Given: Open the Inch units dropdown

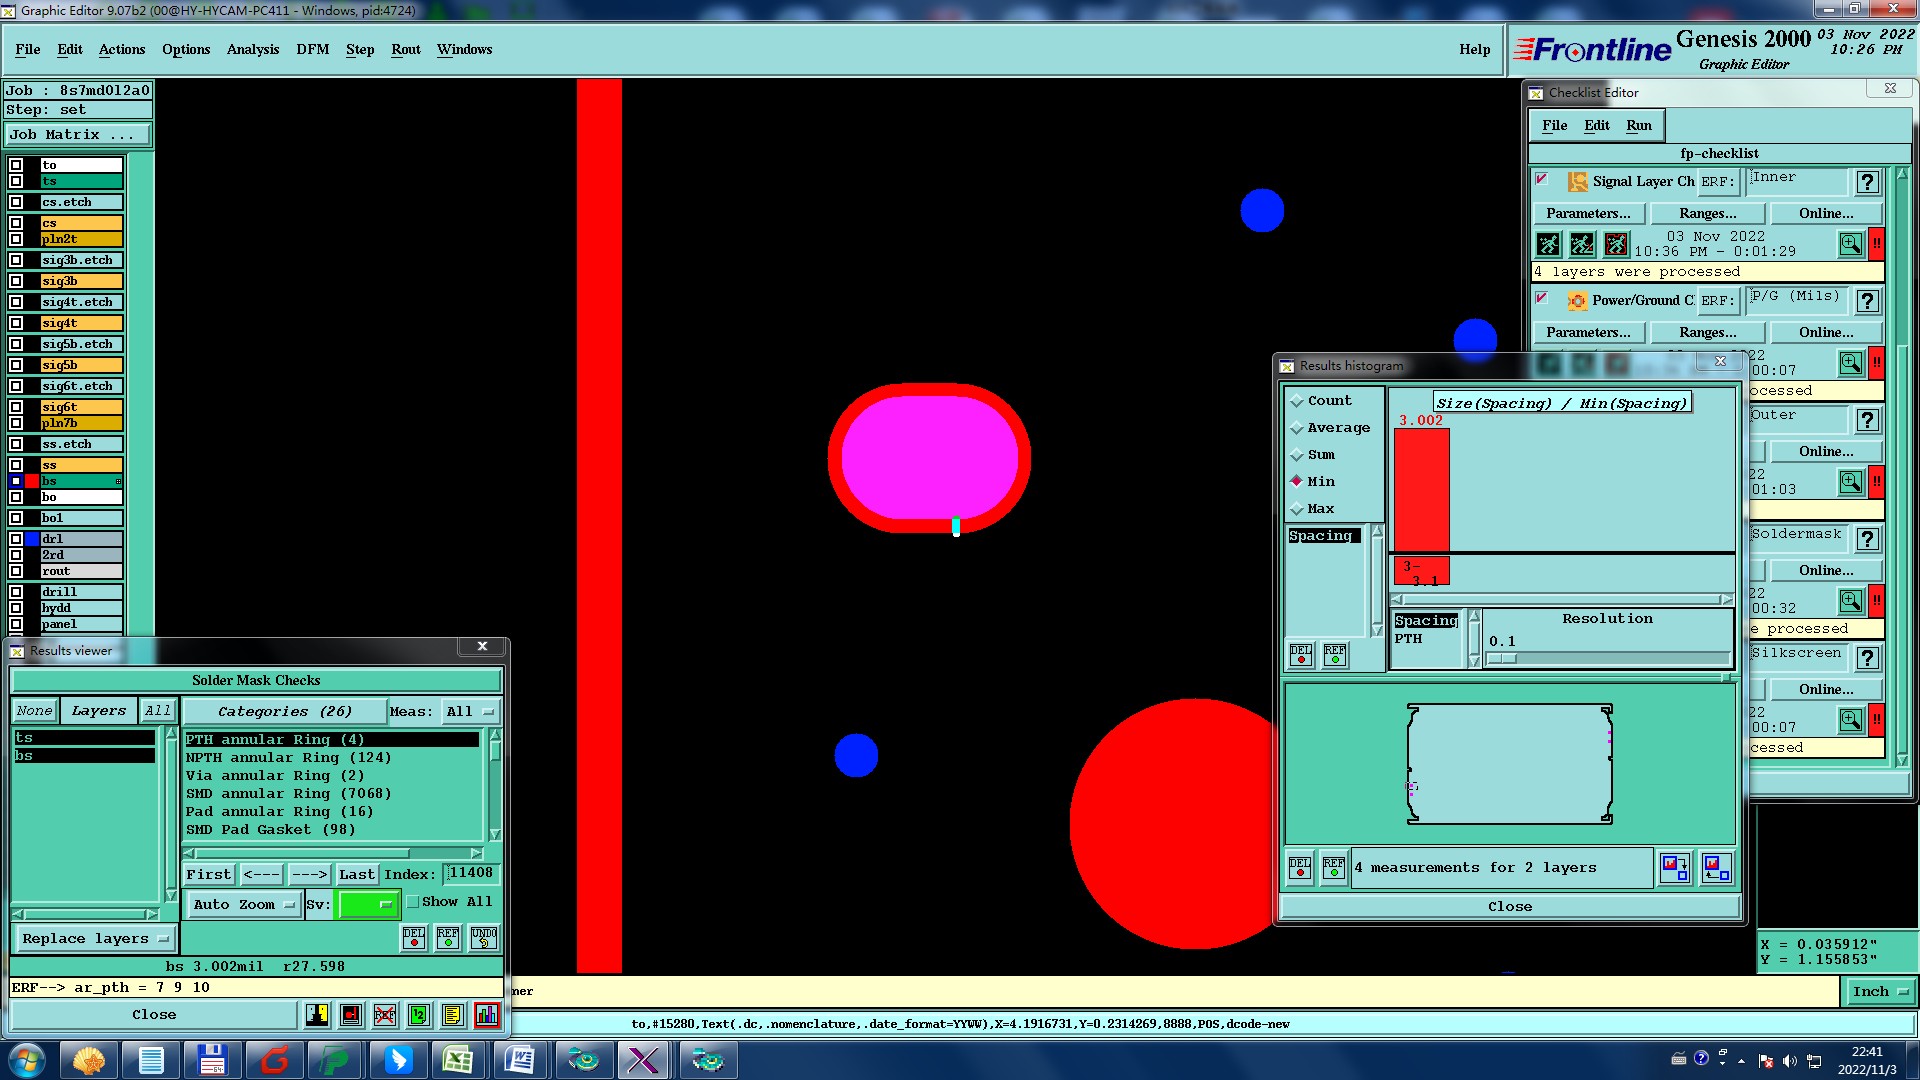Looking at the screenshot, I should coord(1878,992).
